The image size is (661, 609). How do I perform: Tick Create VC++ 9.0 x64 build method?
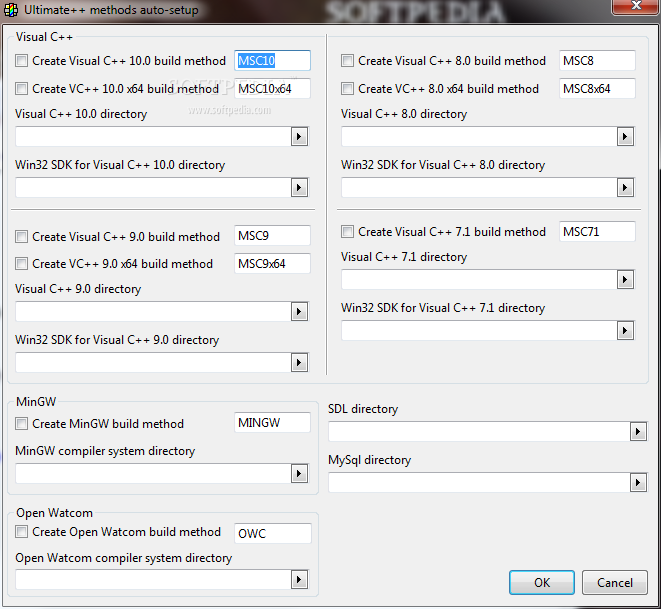(x=21, y=264)
